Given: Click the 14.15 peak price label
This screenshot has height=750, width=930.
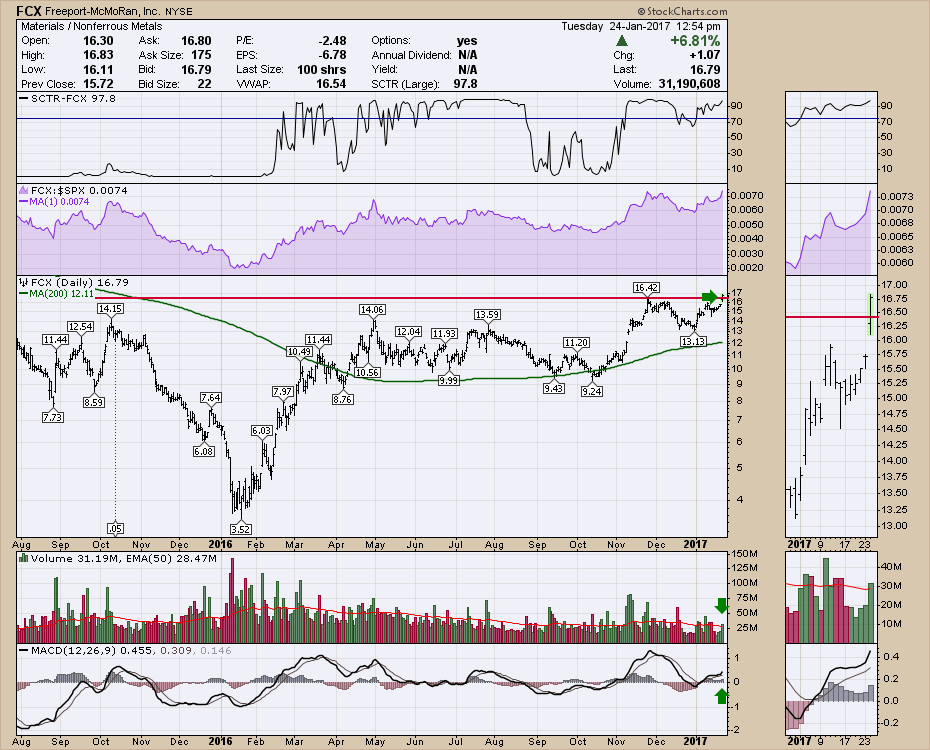Looking at the screenshot, I should coord(109,309).
